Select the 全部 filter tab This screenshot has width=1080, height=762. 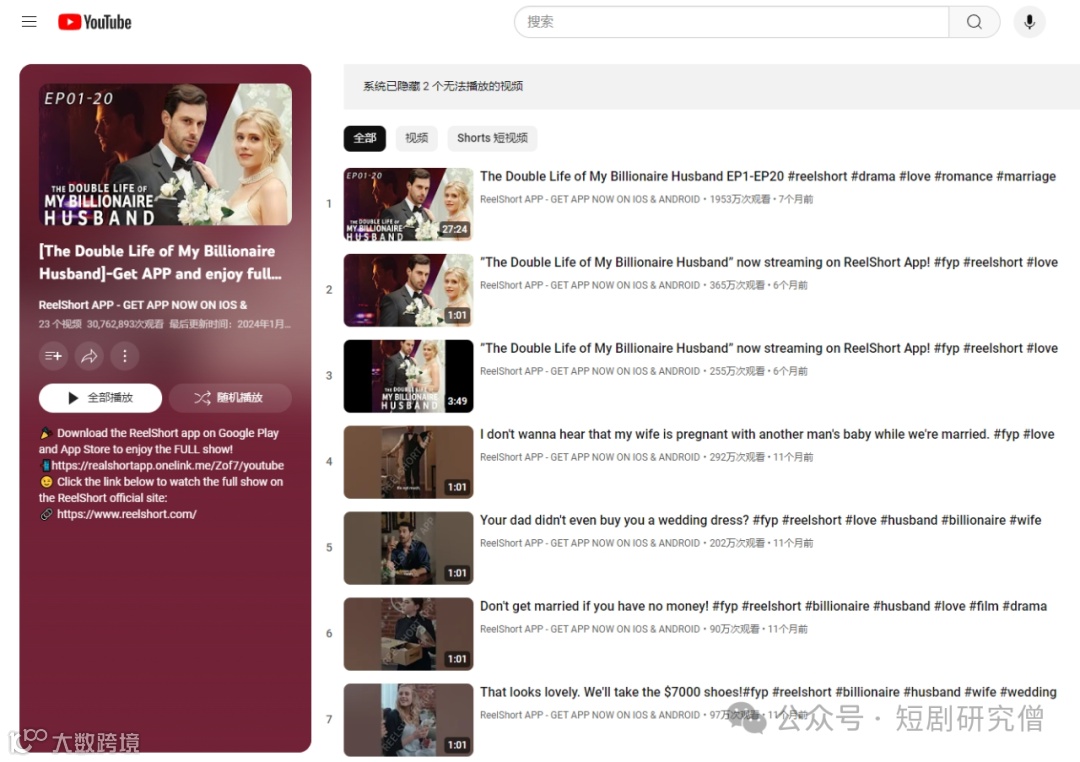click(364, 138)
